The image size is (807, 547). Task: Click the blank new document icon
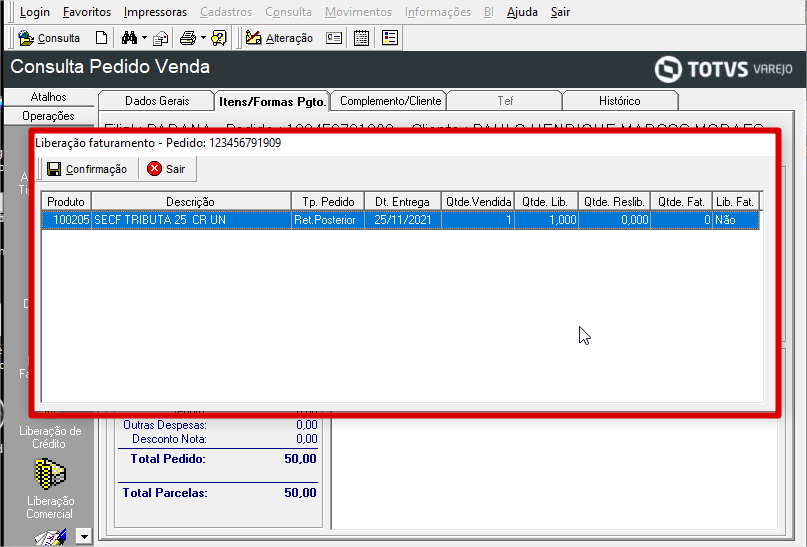click(x=101, y=38)
